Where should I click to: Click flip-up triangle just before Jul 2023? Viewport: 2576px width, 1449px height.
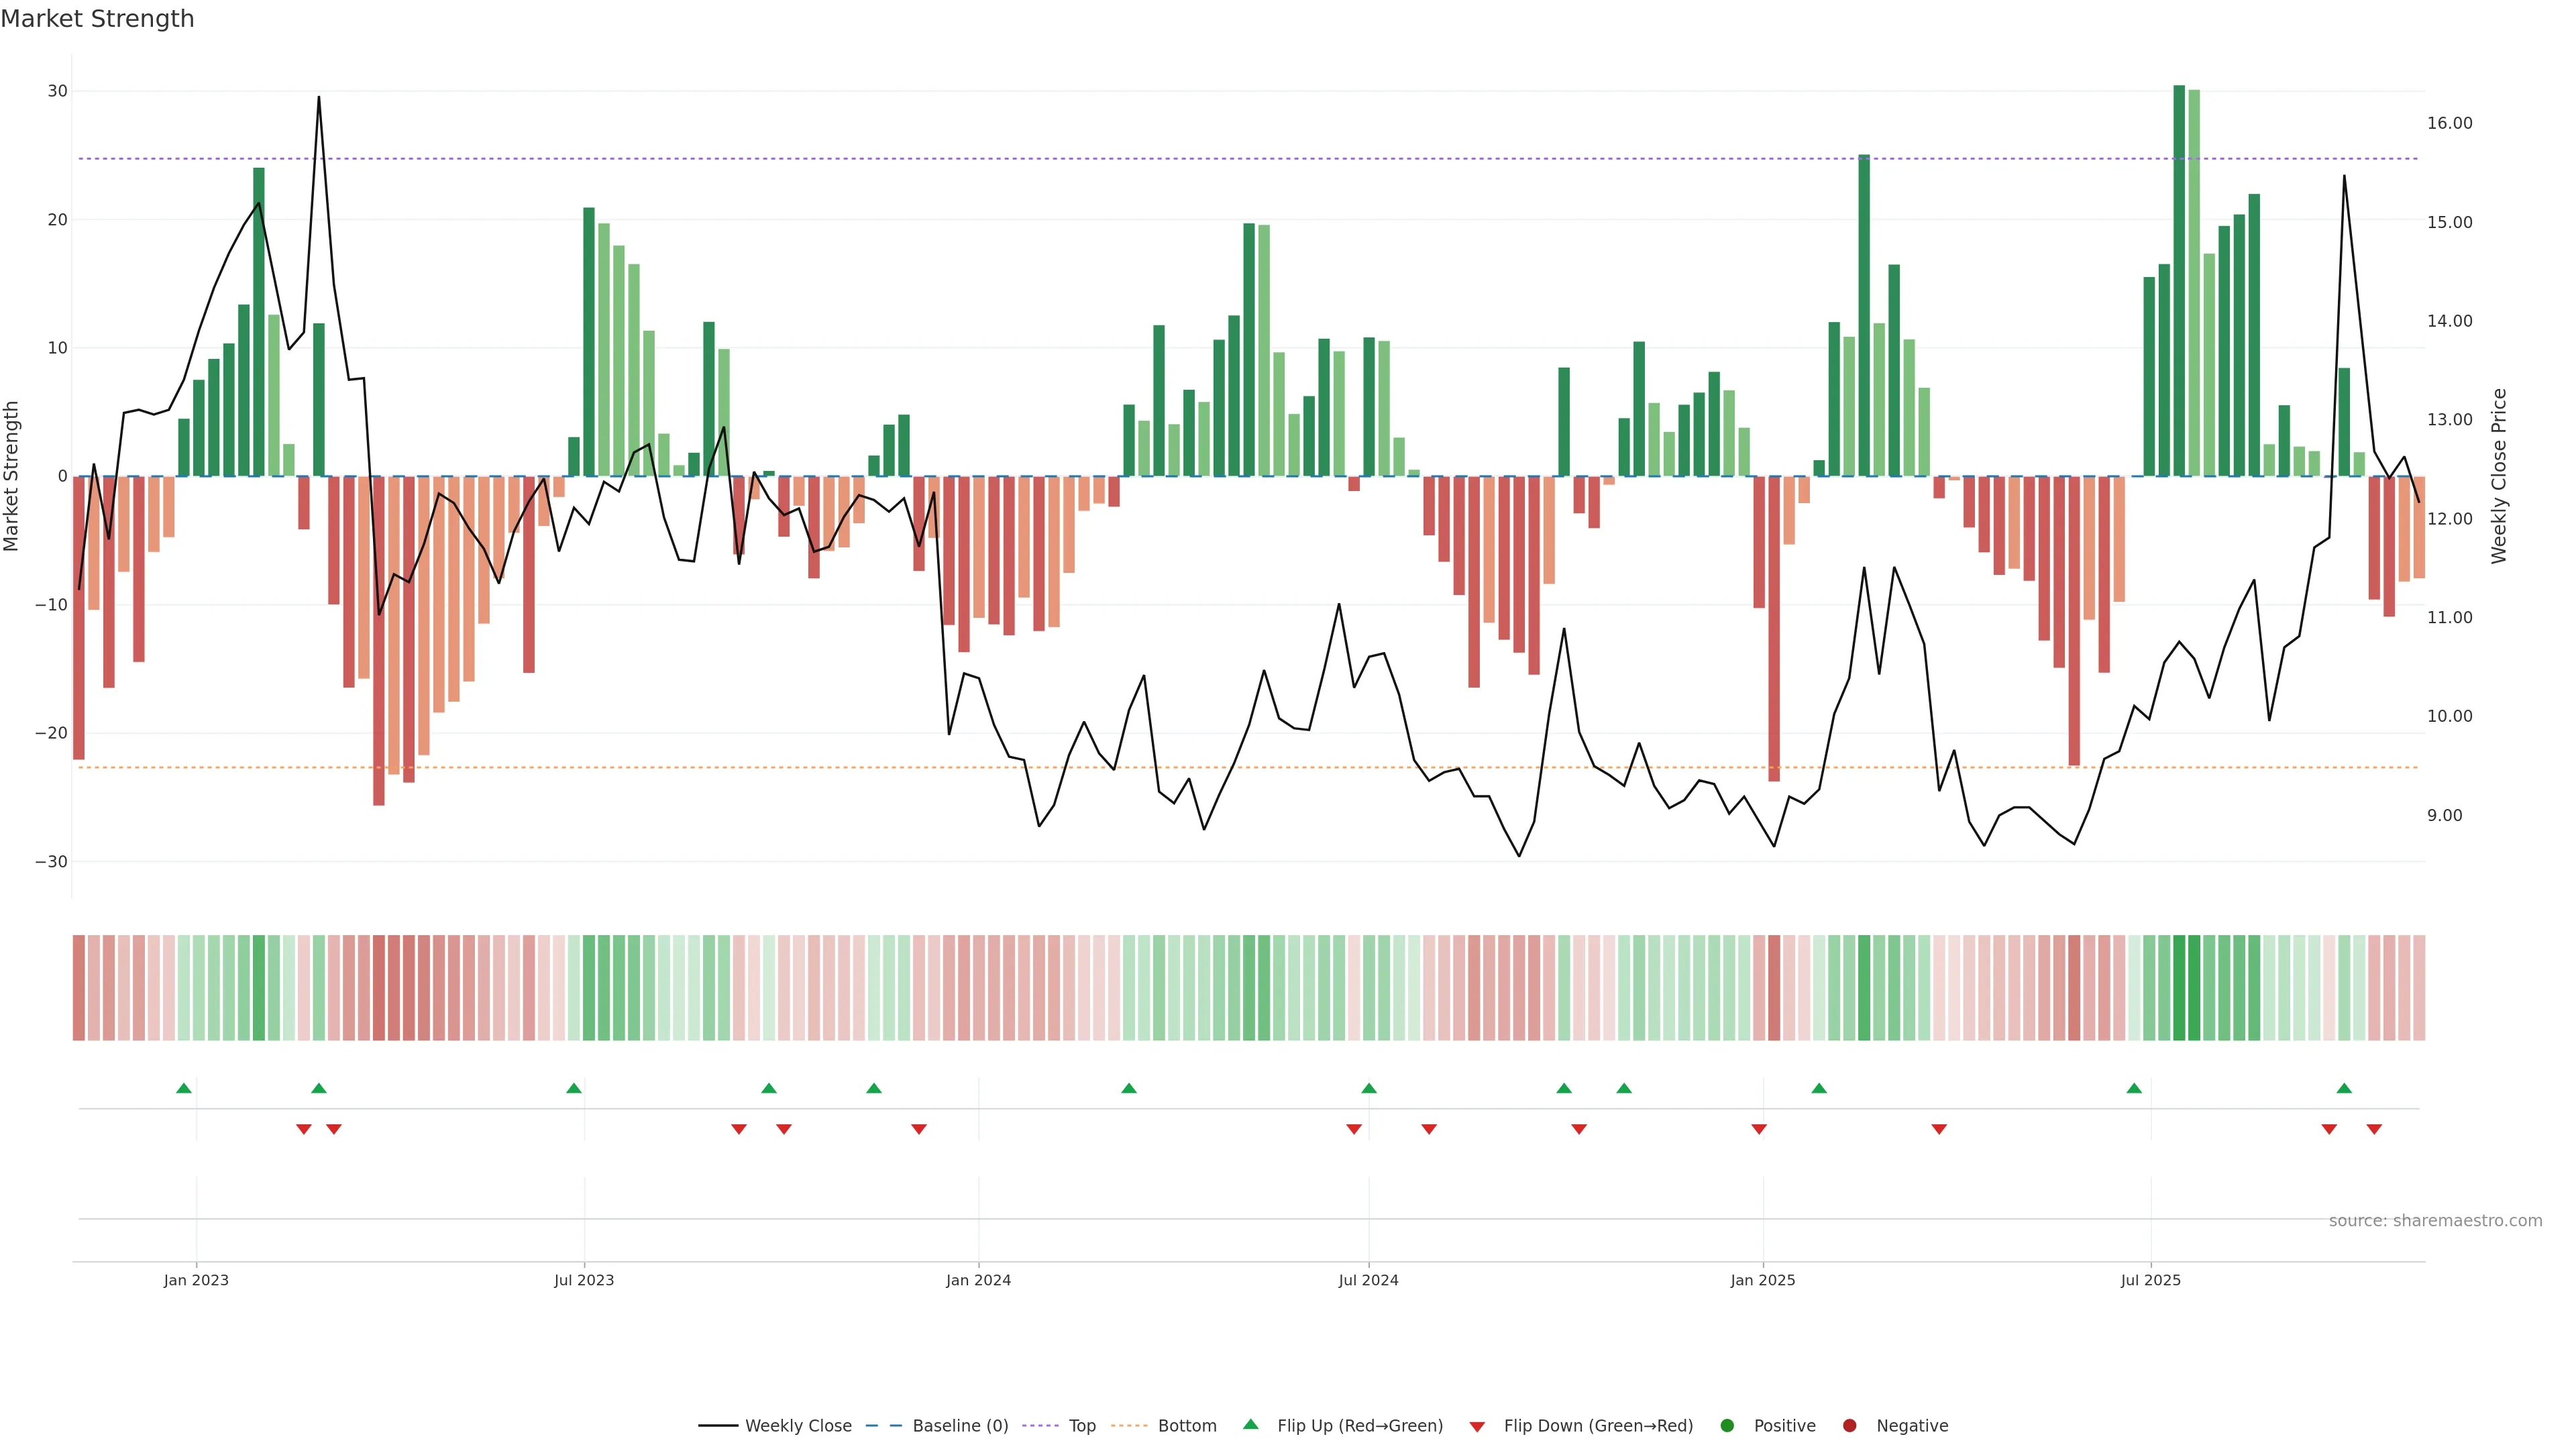click(574, 1088)
